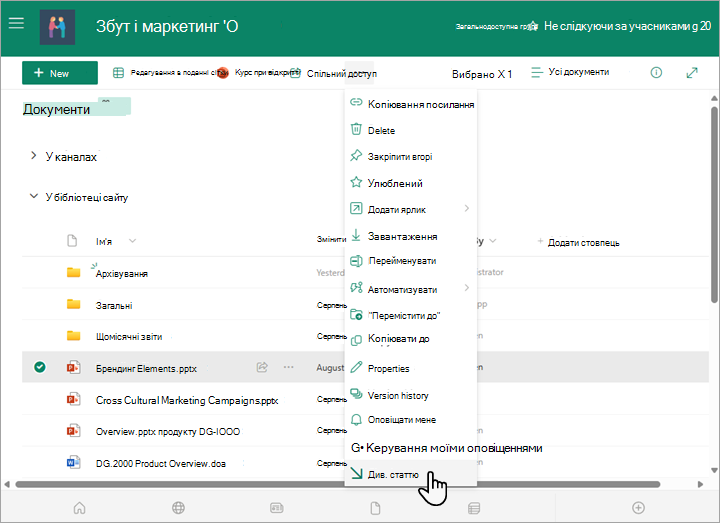Open Edit in grid view (Редагування в поданні)
The width and height of the screenshot is (720, 523).
(x=168, y=73)
